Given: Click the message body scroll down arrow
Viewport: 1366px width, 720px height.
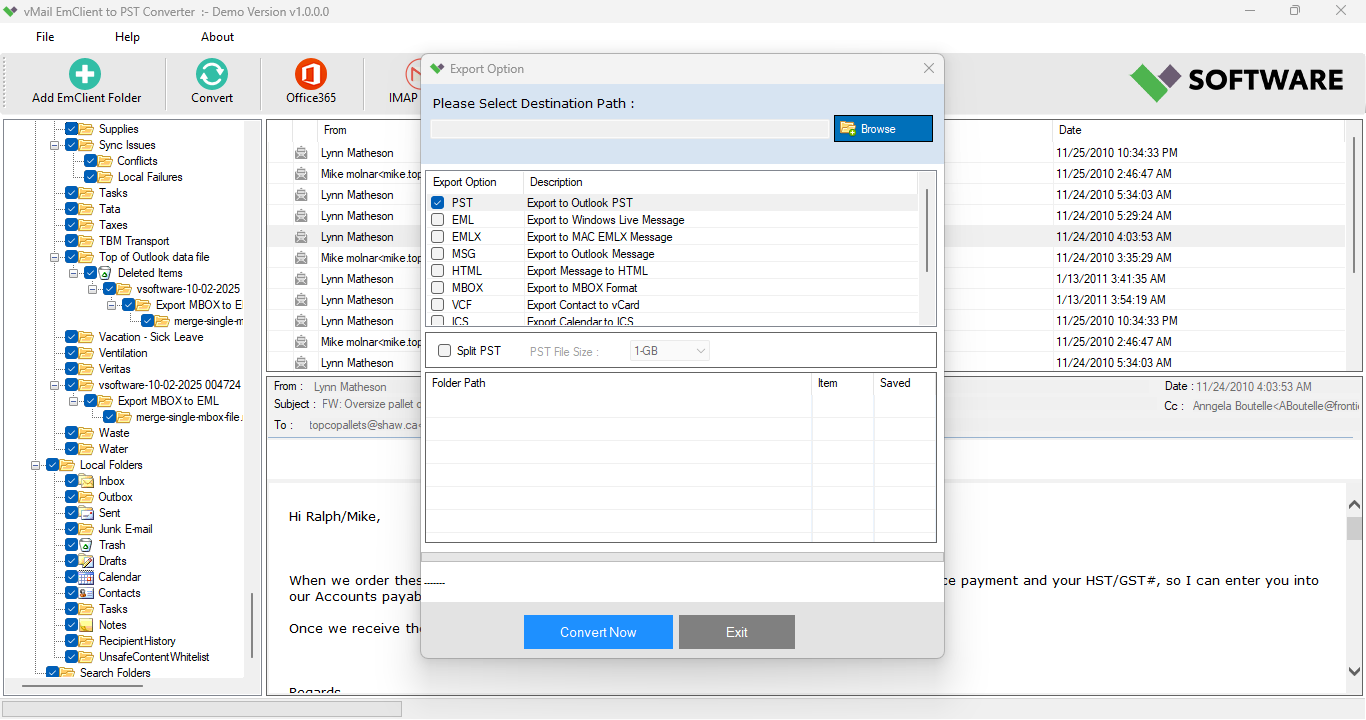Looking at the screenshot, I should (x=1355, y=672).
